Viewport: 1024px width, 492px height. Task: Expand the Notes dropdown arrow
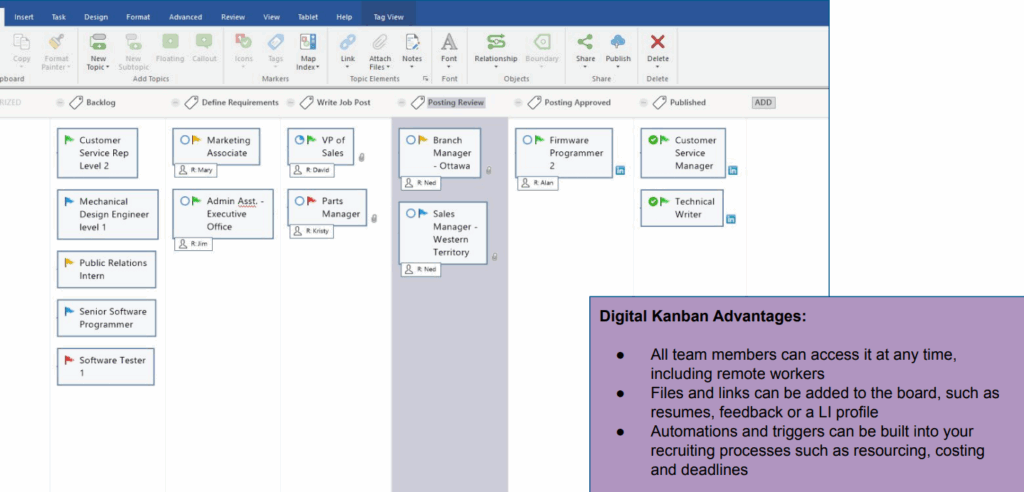click(x=412, y=68)
